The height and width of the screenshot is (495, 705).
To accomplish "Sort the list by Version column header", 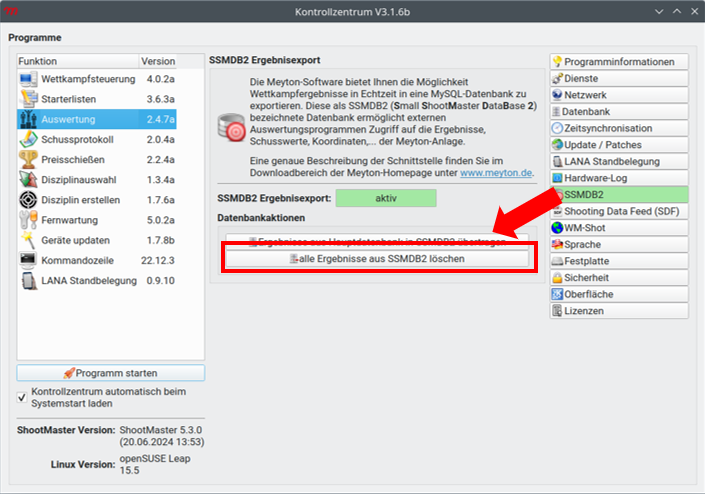I will [158, 61].
